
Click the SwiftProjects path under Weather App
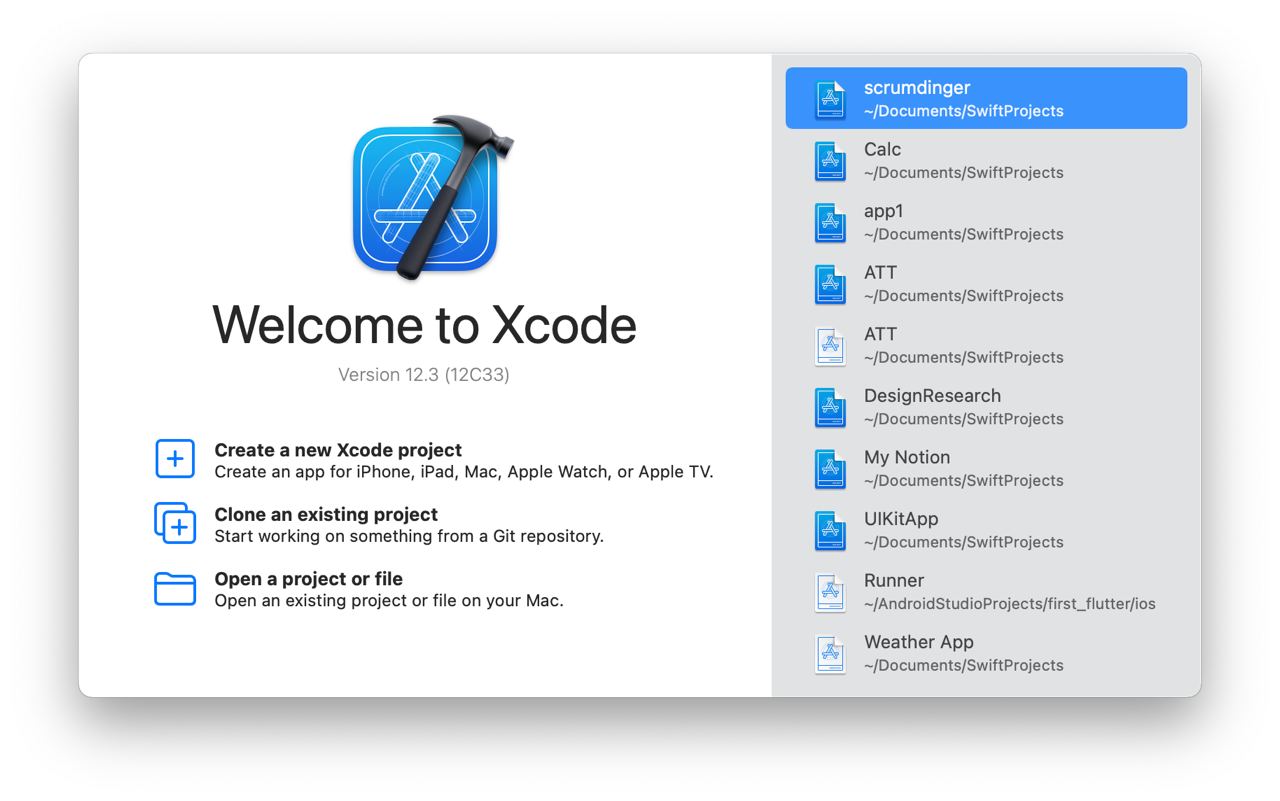[964, 666]
